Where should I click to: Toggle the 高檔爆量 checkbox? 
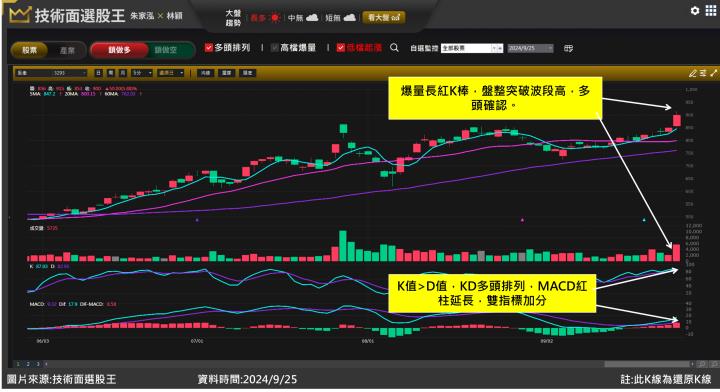(275, 48)
